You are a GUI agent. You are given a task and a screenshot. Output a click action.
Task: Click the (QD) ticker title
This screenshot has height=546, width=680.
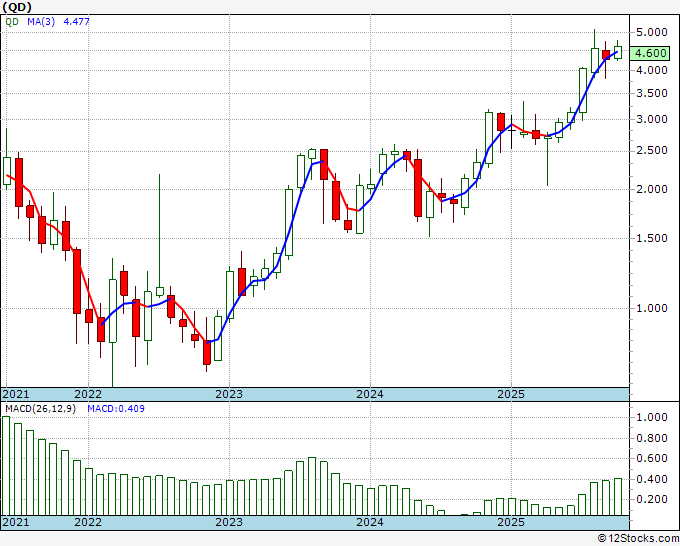(17, 7)
